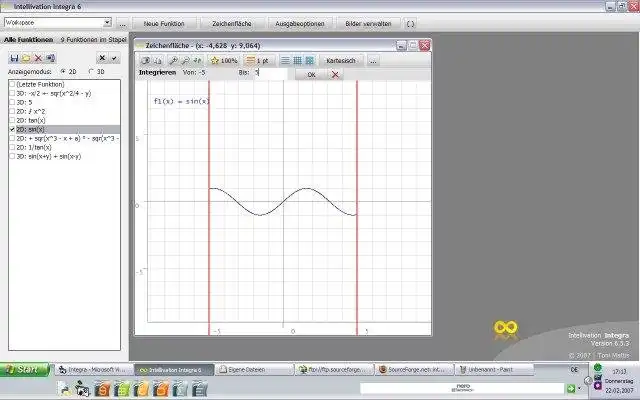Delete function using the red X icon

[x=38, y=58]
